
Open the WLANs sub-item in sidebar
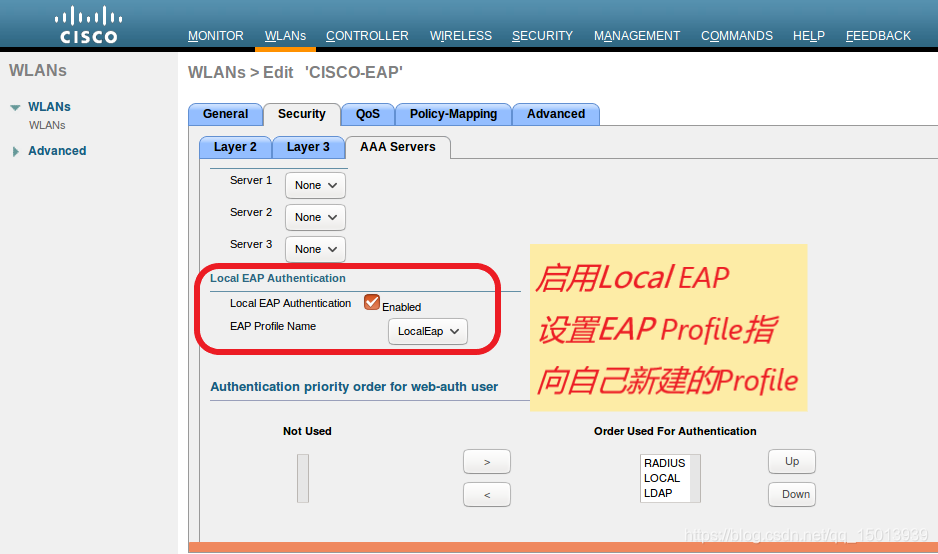pos(47,125)
